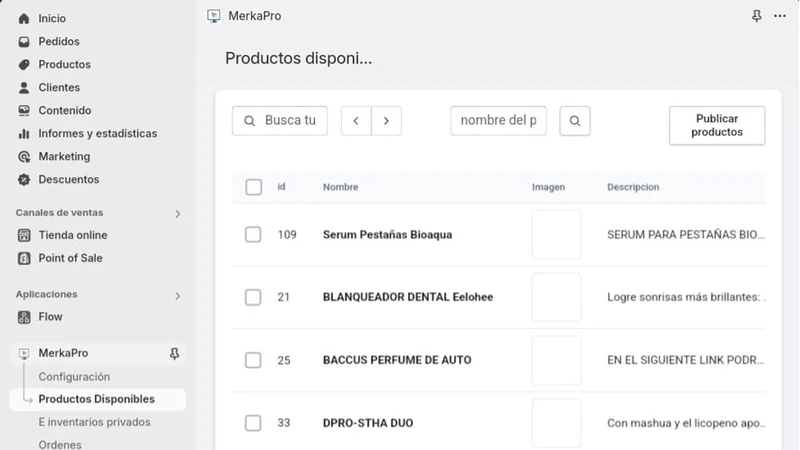Click the Marketing target icon

point(24,157)
